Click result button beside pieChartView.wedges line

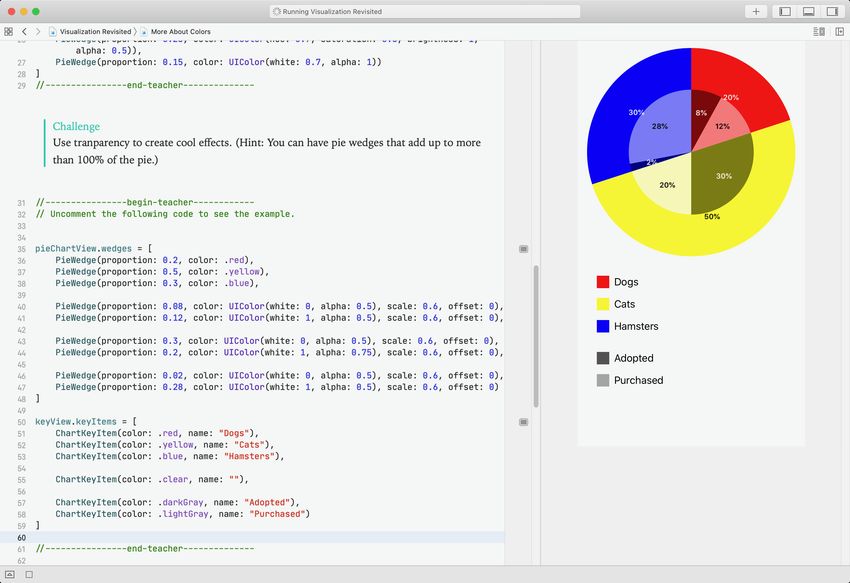tap(523, 249)
